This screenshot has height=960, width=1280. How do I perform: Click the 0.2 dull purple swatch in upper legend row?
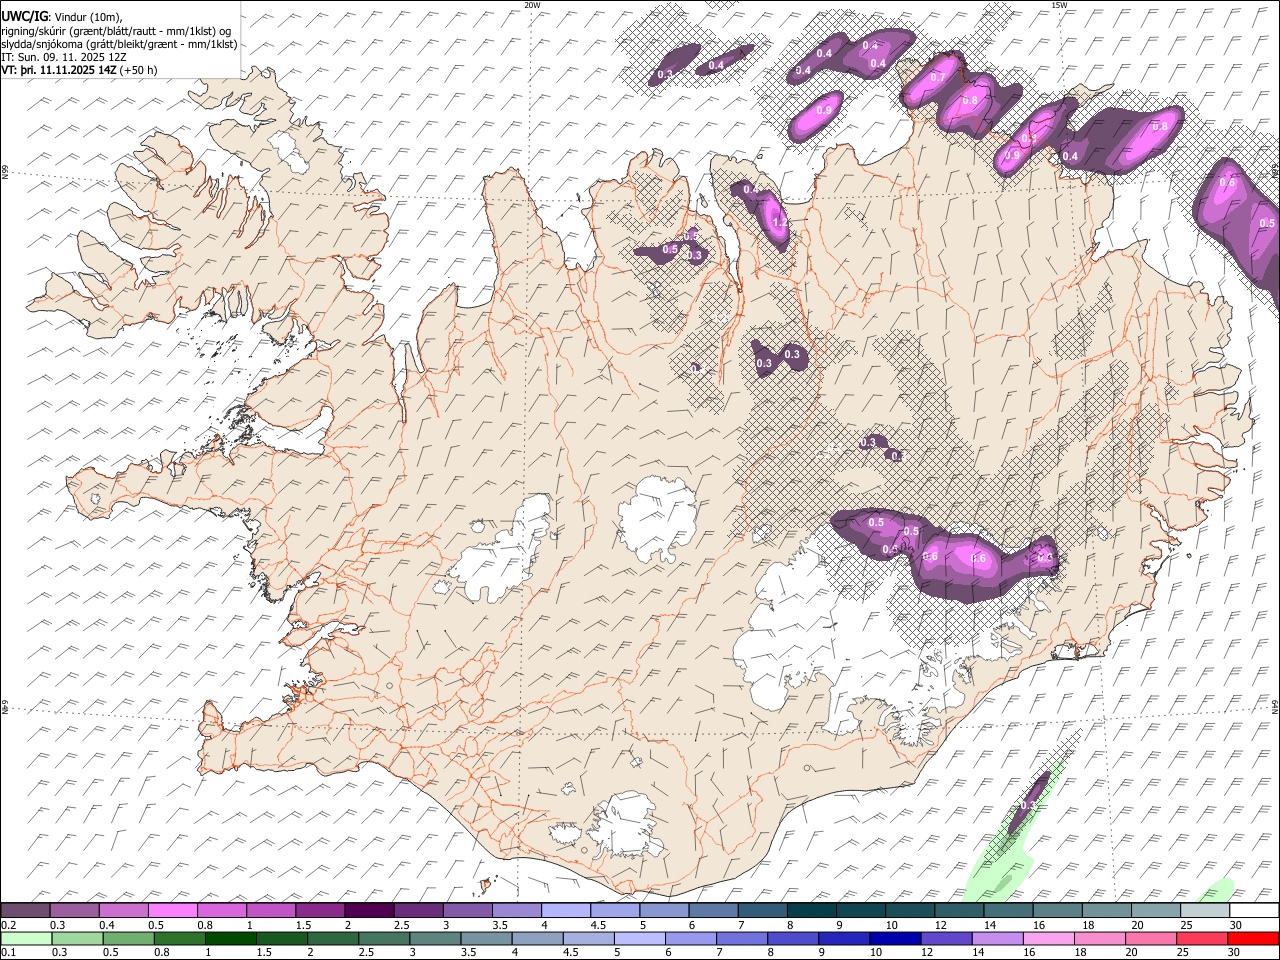click(26, 911)
